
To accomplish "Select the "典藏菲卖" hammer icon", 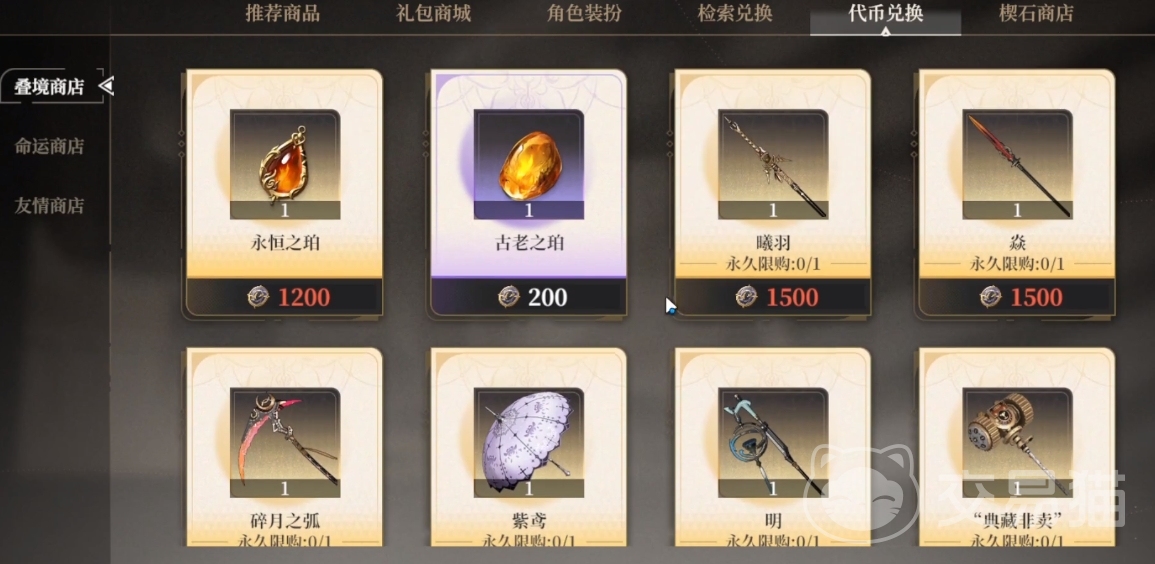I will [1017, 443].
